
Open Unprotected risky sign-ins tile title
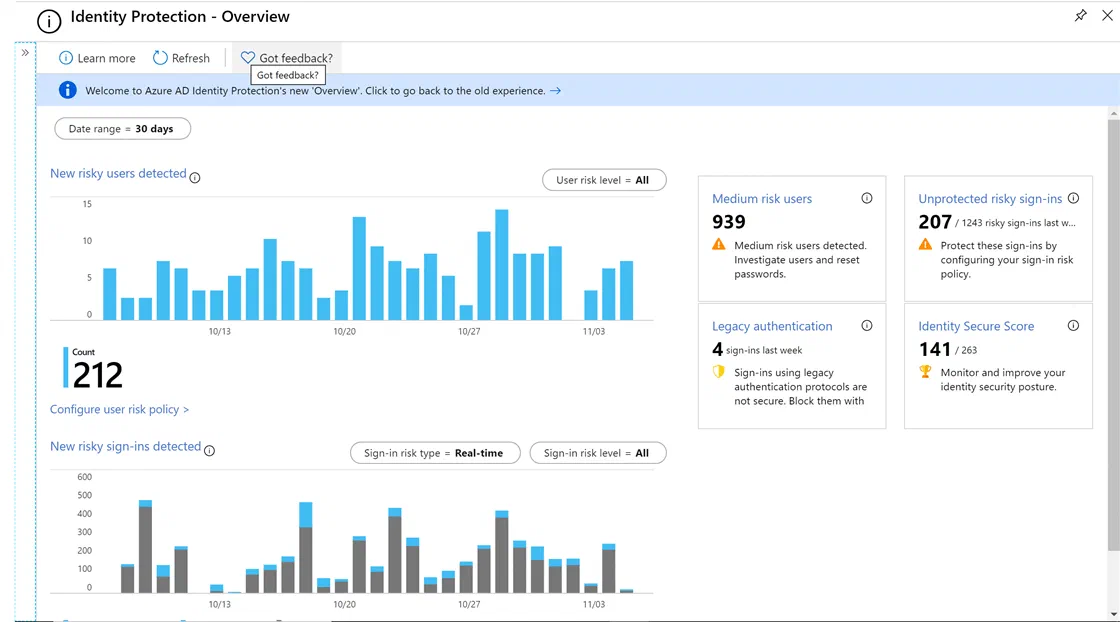coord(990,199)
